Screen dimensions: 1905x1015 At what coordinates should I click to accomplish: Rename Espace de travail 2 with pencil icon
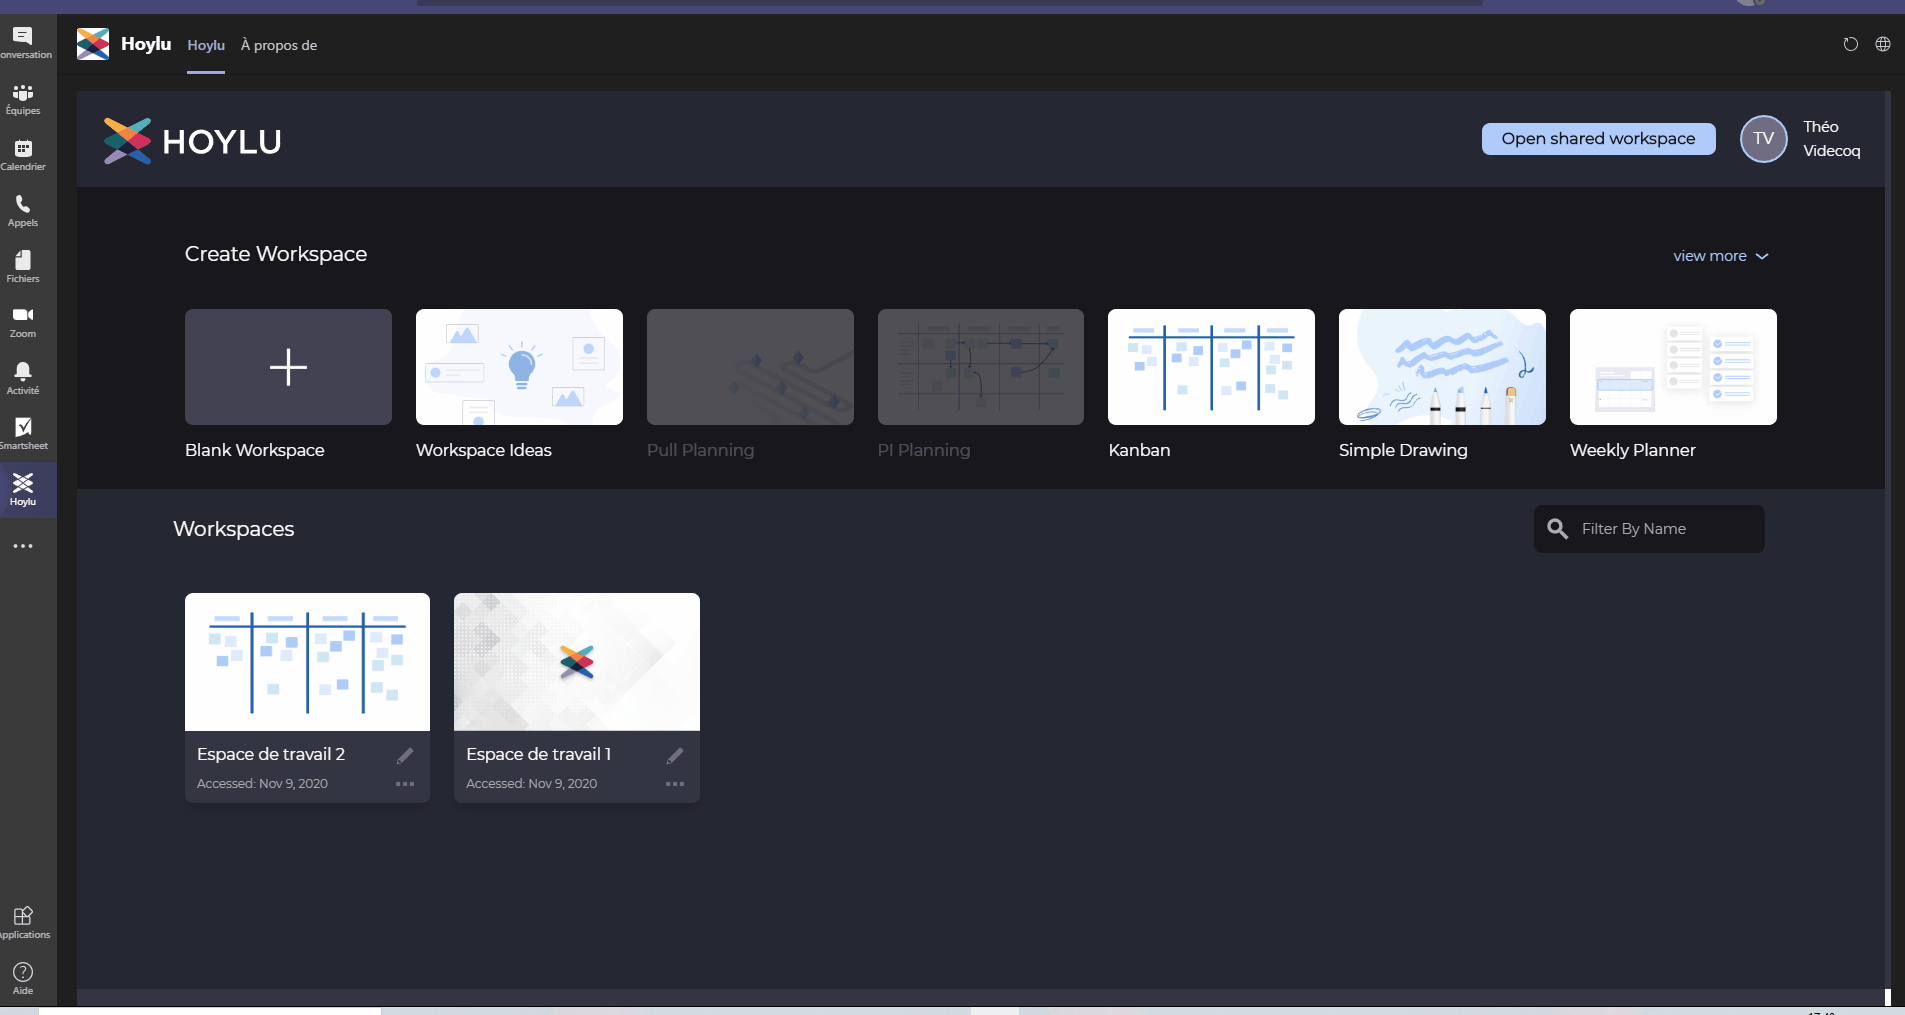tap(405, 756)
